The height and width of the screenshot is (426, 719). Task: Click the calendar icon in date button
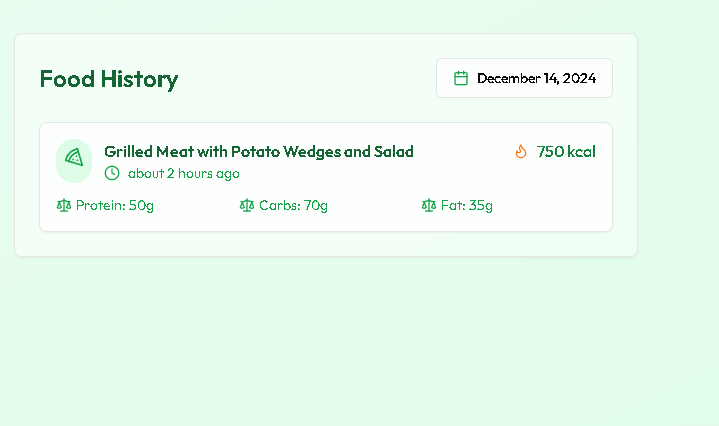(461, 78)
